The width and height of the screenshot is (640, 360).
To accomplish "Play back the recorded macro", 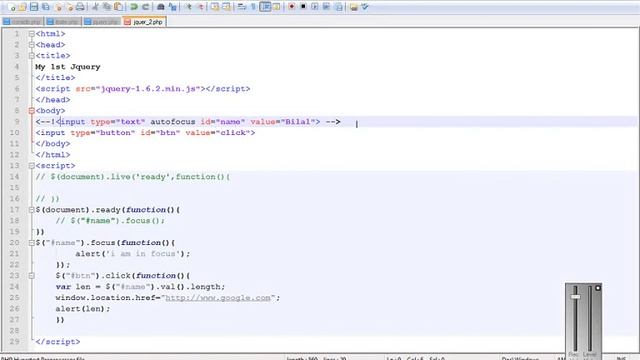I will [315, 7].
